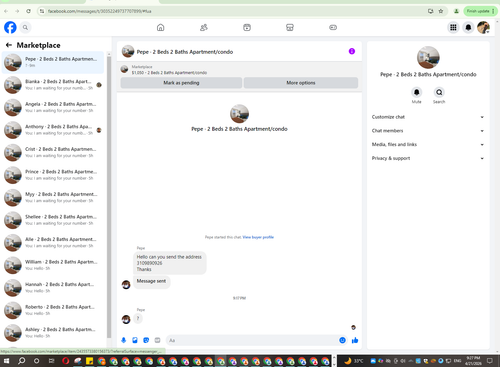500x367 pixels.
Task: Click the conversation list scrollbar
Action: pyautogui.click(x=109, y=197)
